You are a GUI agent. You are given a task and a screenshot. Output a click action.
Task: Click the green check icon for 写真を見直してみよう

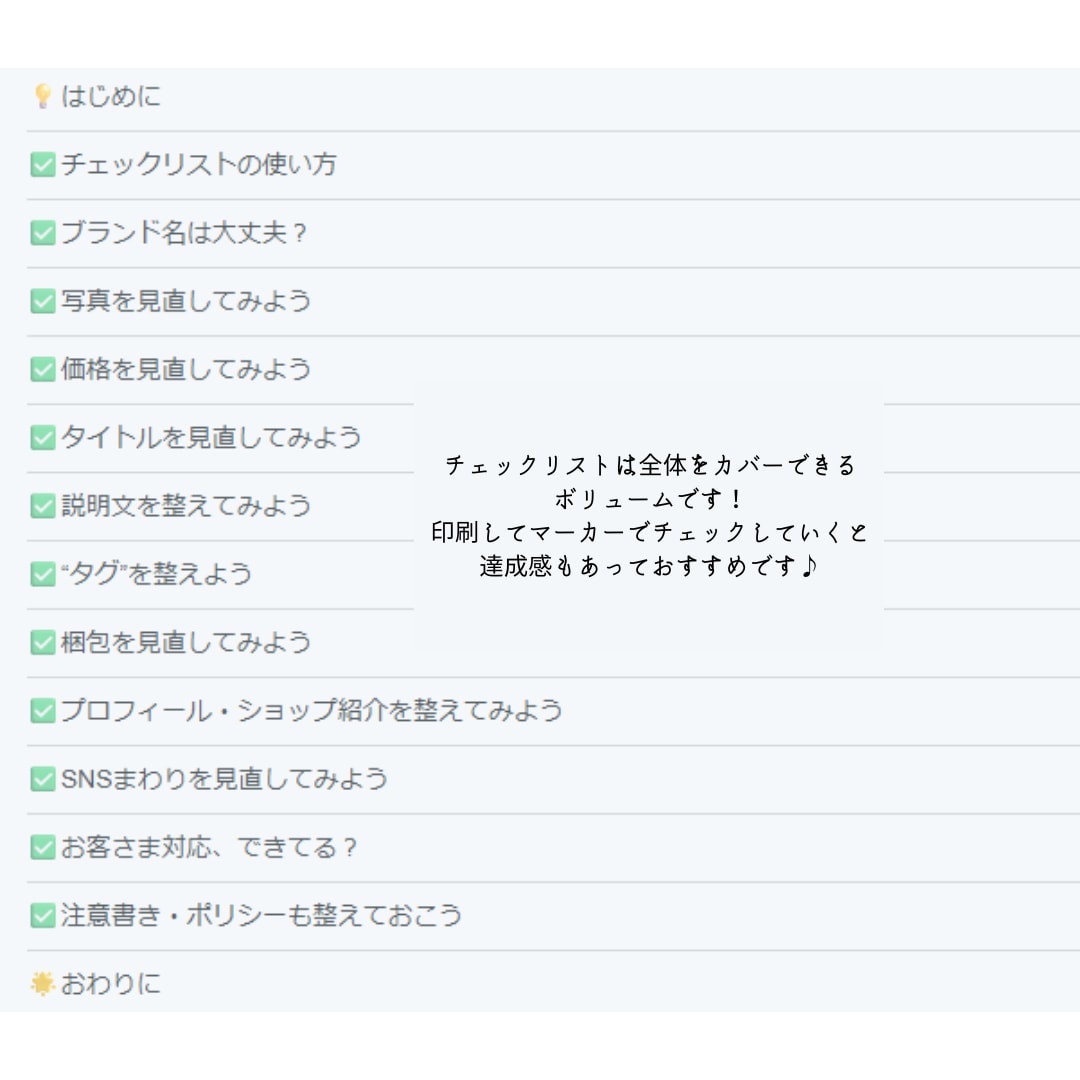[x=43, y=301]
